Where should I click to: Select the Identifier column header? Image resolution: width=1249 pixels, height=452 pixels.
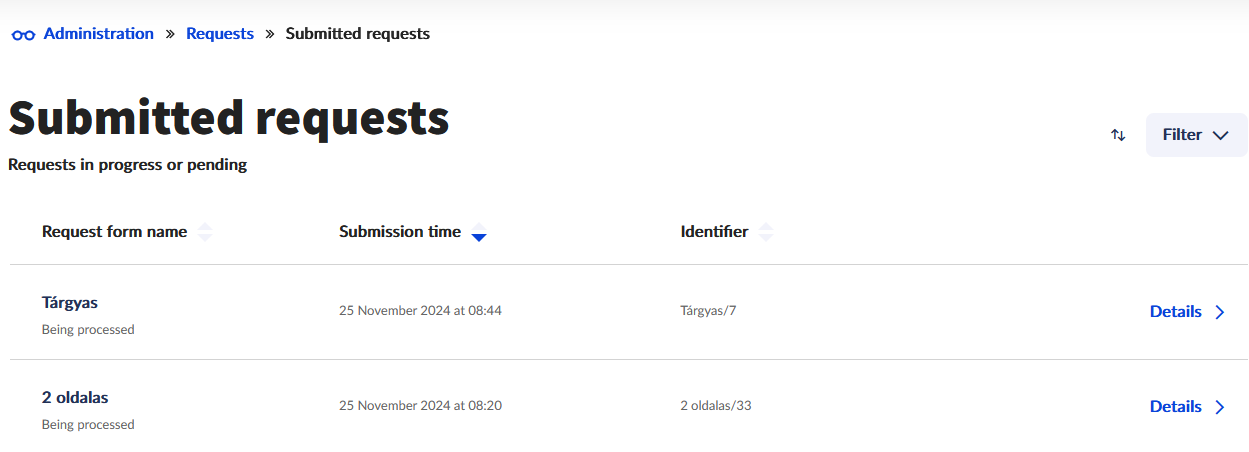tap(714, 232)
